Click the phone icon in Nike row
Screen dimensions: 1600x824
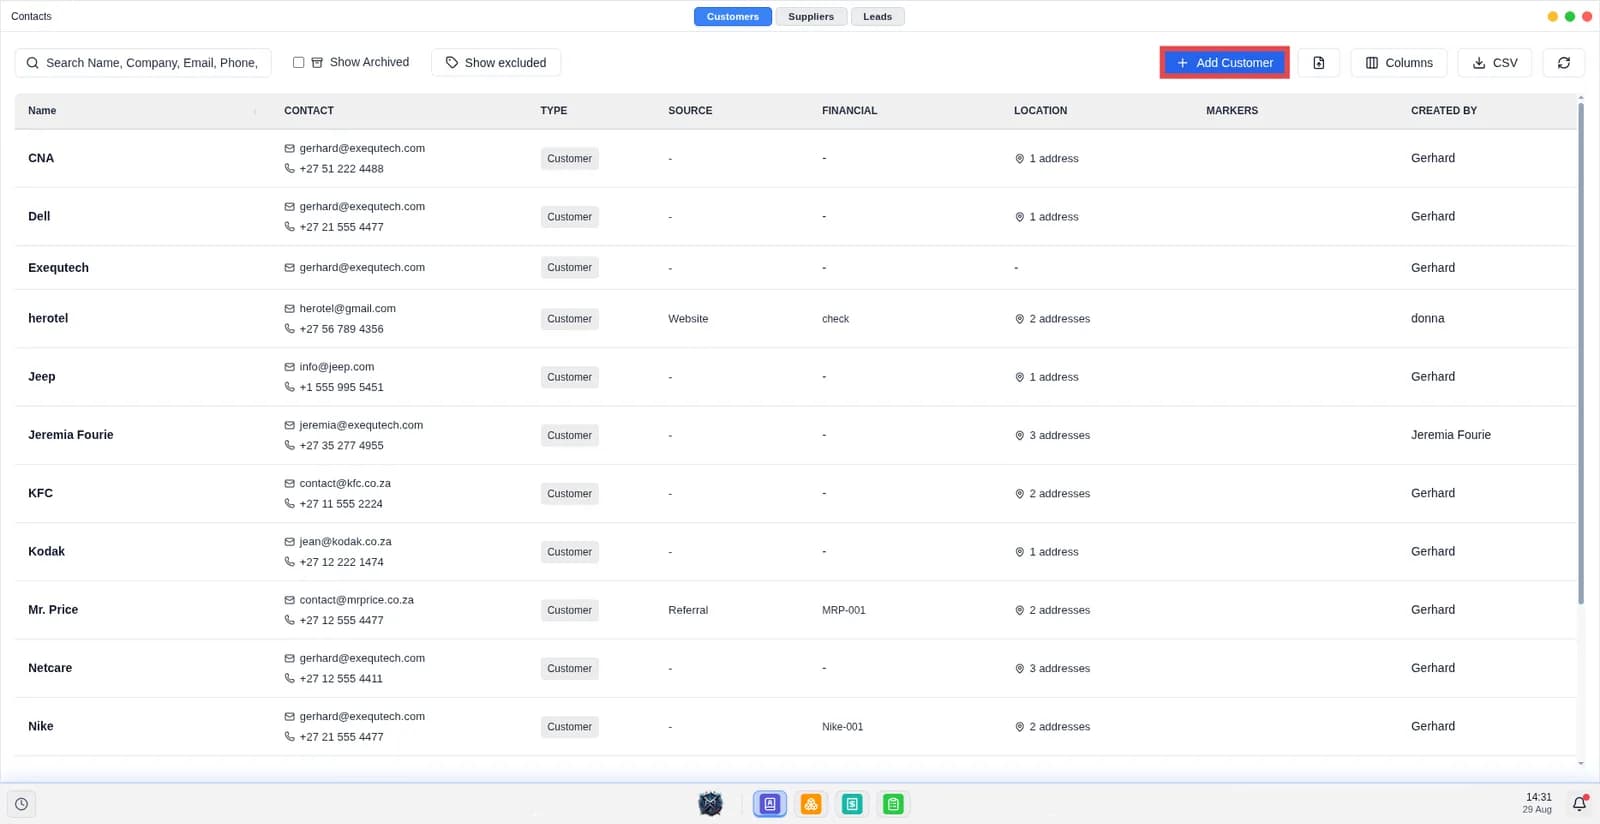[x=289, y=737]
